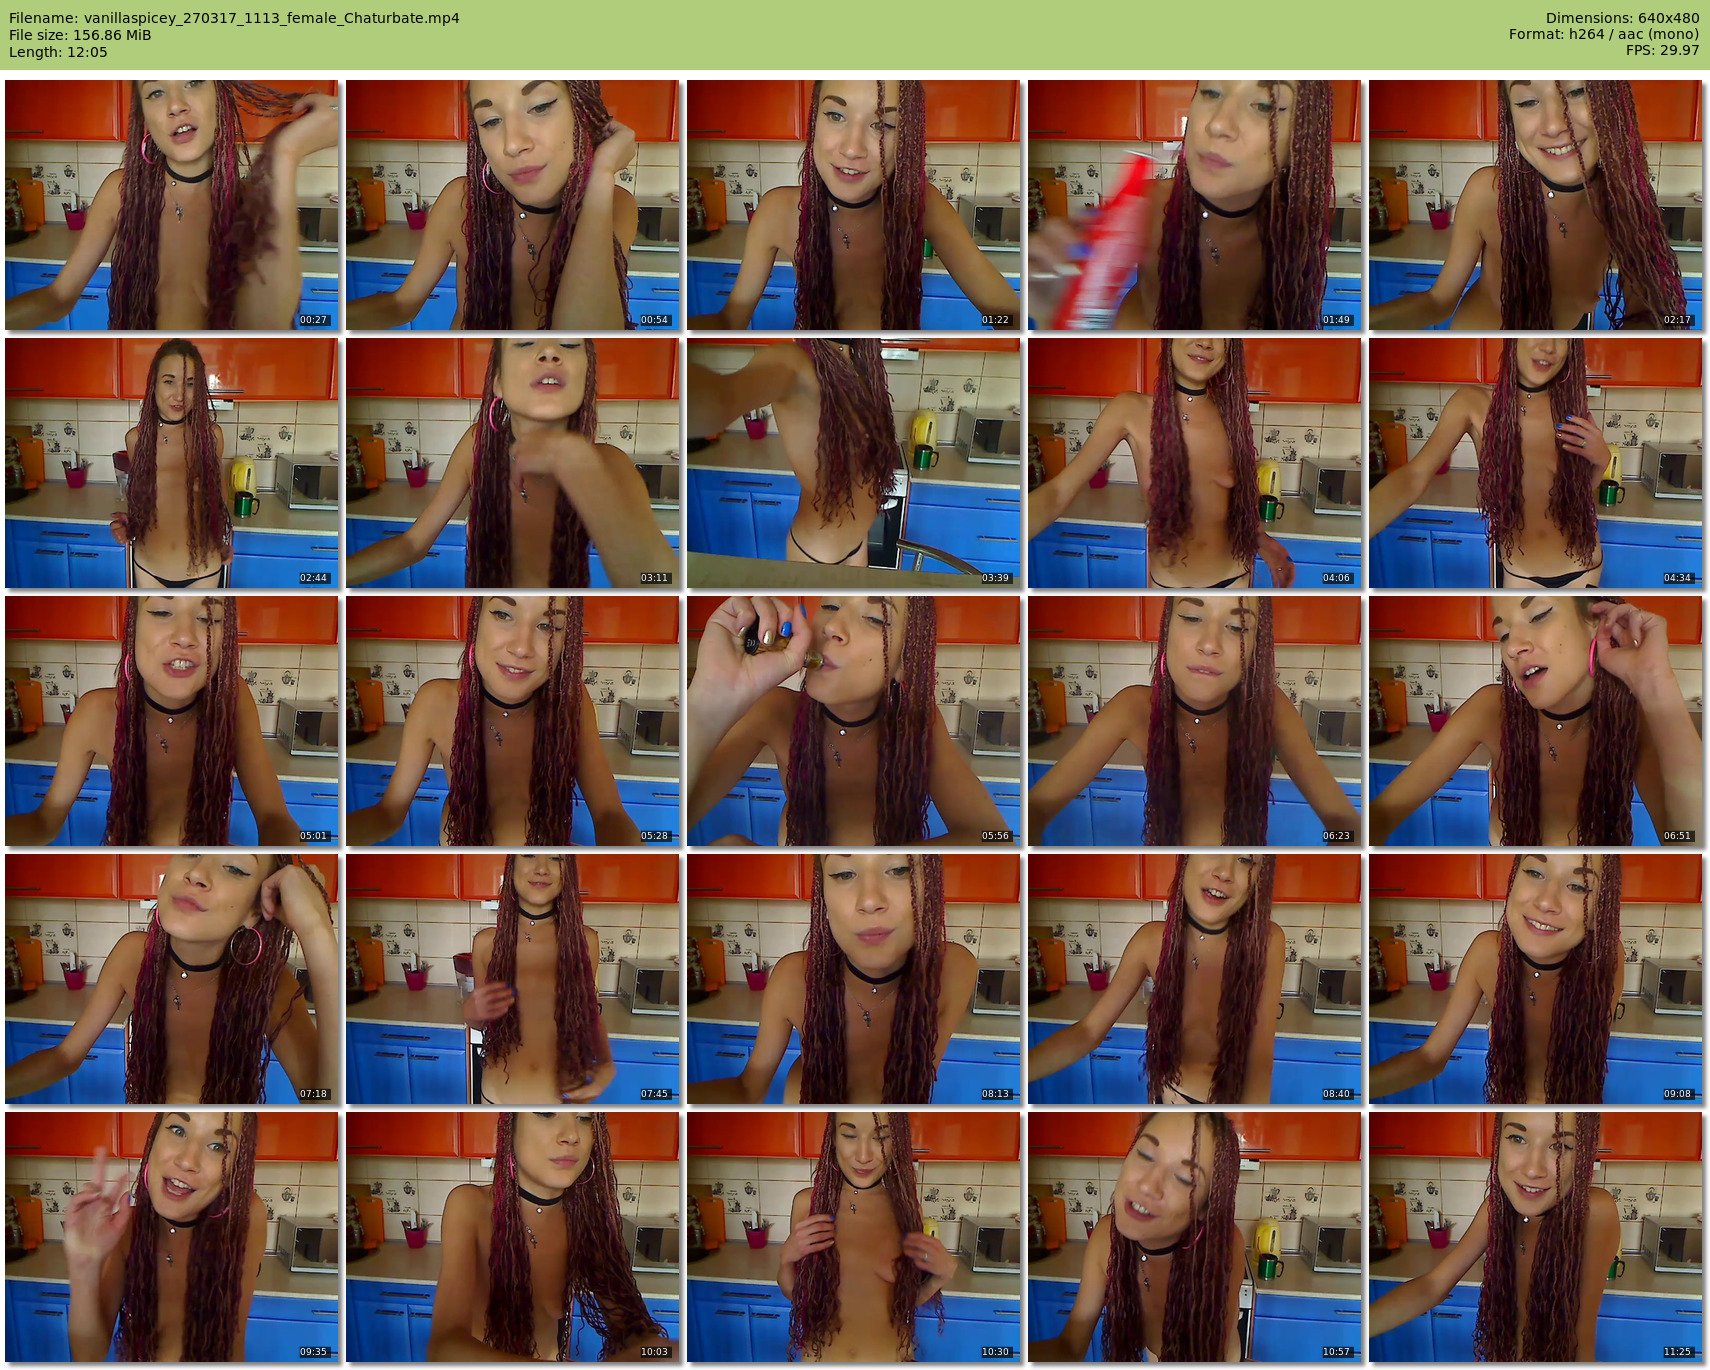Select the frame thumbnail marked 05:56
This screenshot has width=1710, height=1370.
[x=854, y=721]
